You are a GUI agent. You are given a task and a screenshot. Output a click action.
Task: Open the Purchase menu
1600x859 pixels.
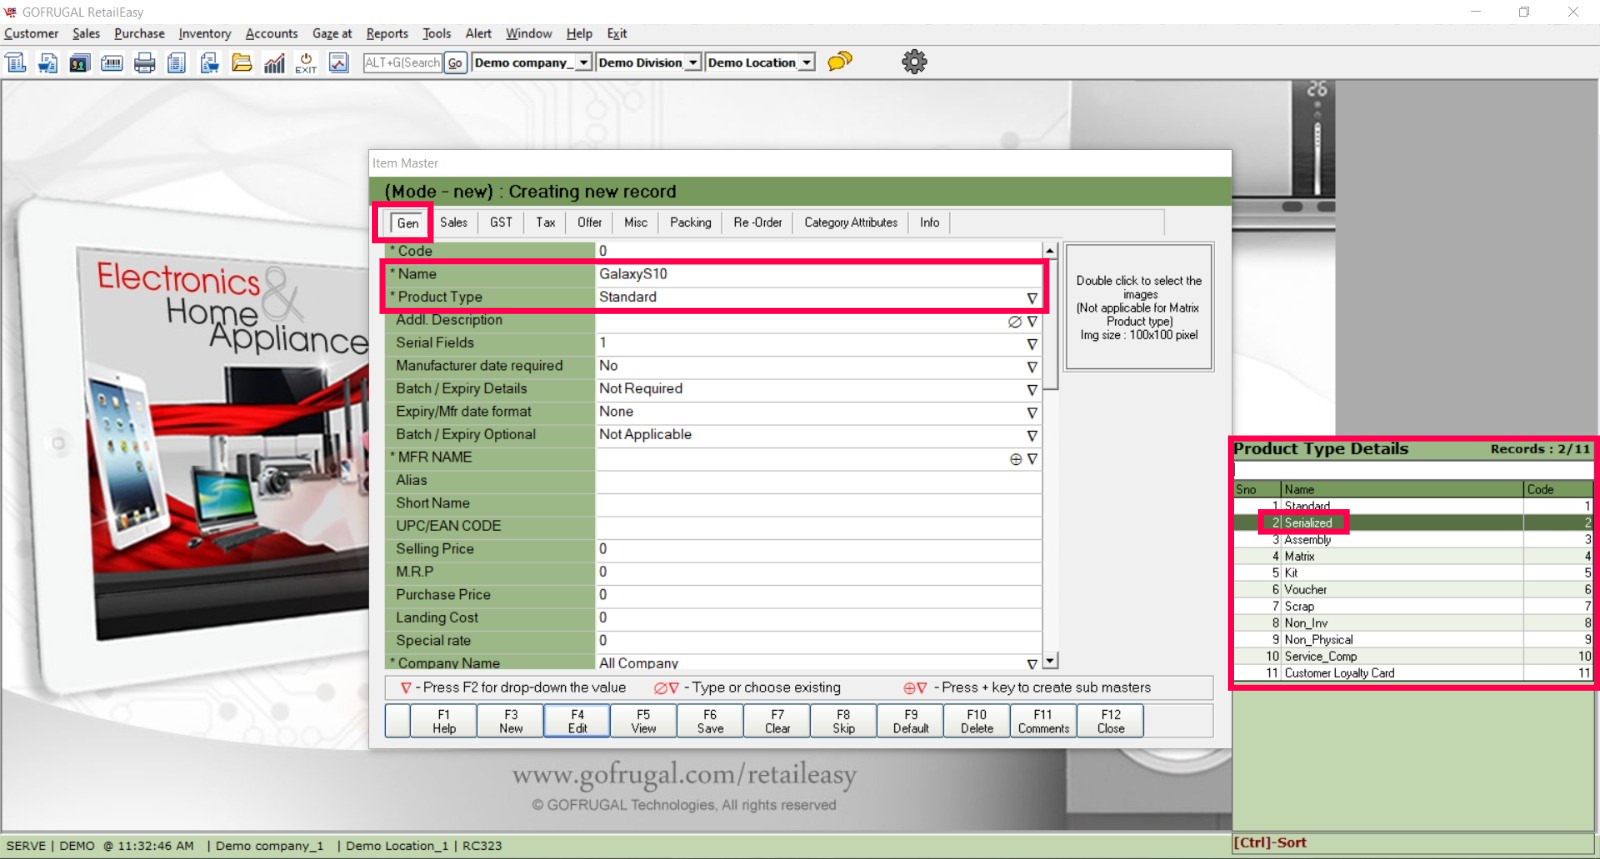(139, 34)
